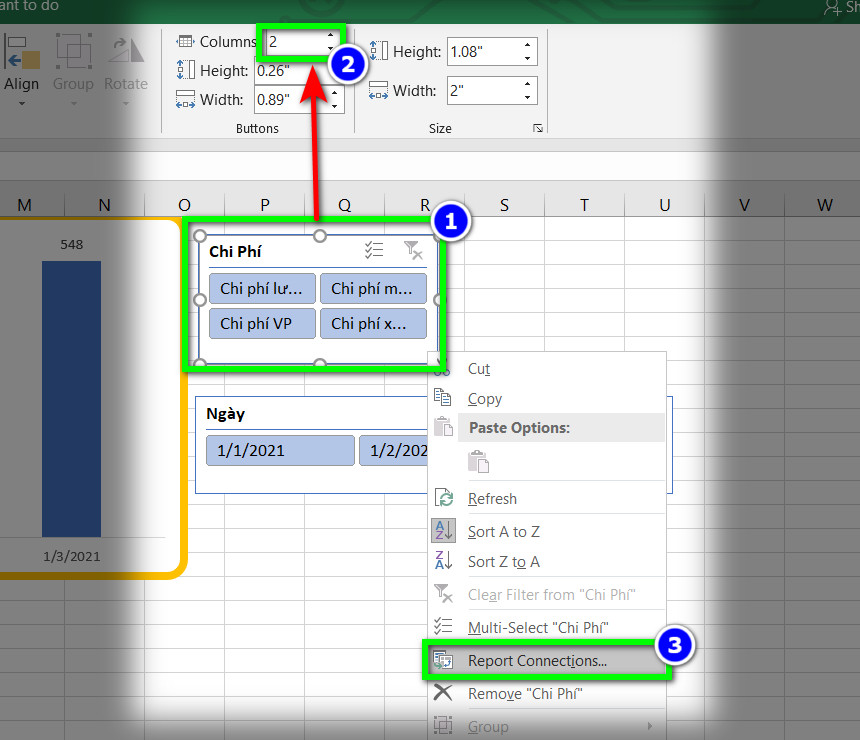860x740 pixels.
Task: Click the Size Width input field
Action: pyautogui.click(x=483, y=91)
